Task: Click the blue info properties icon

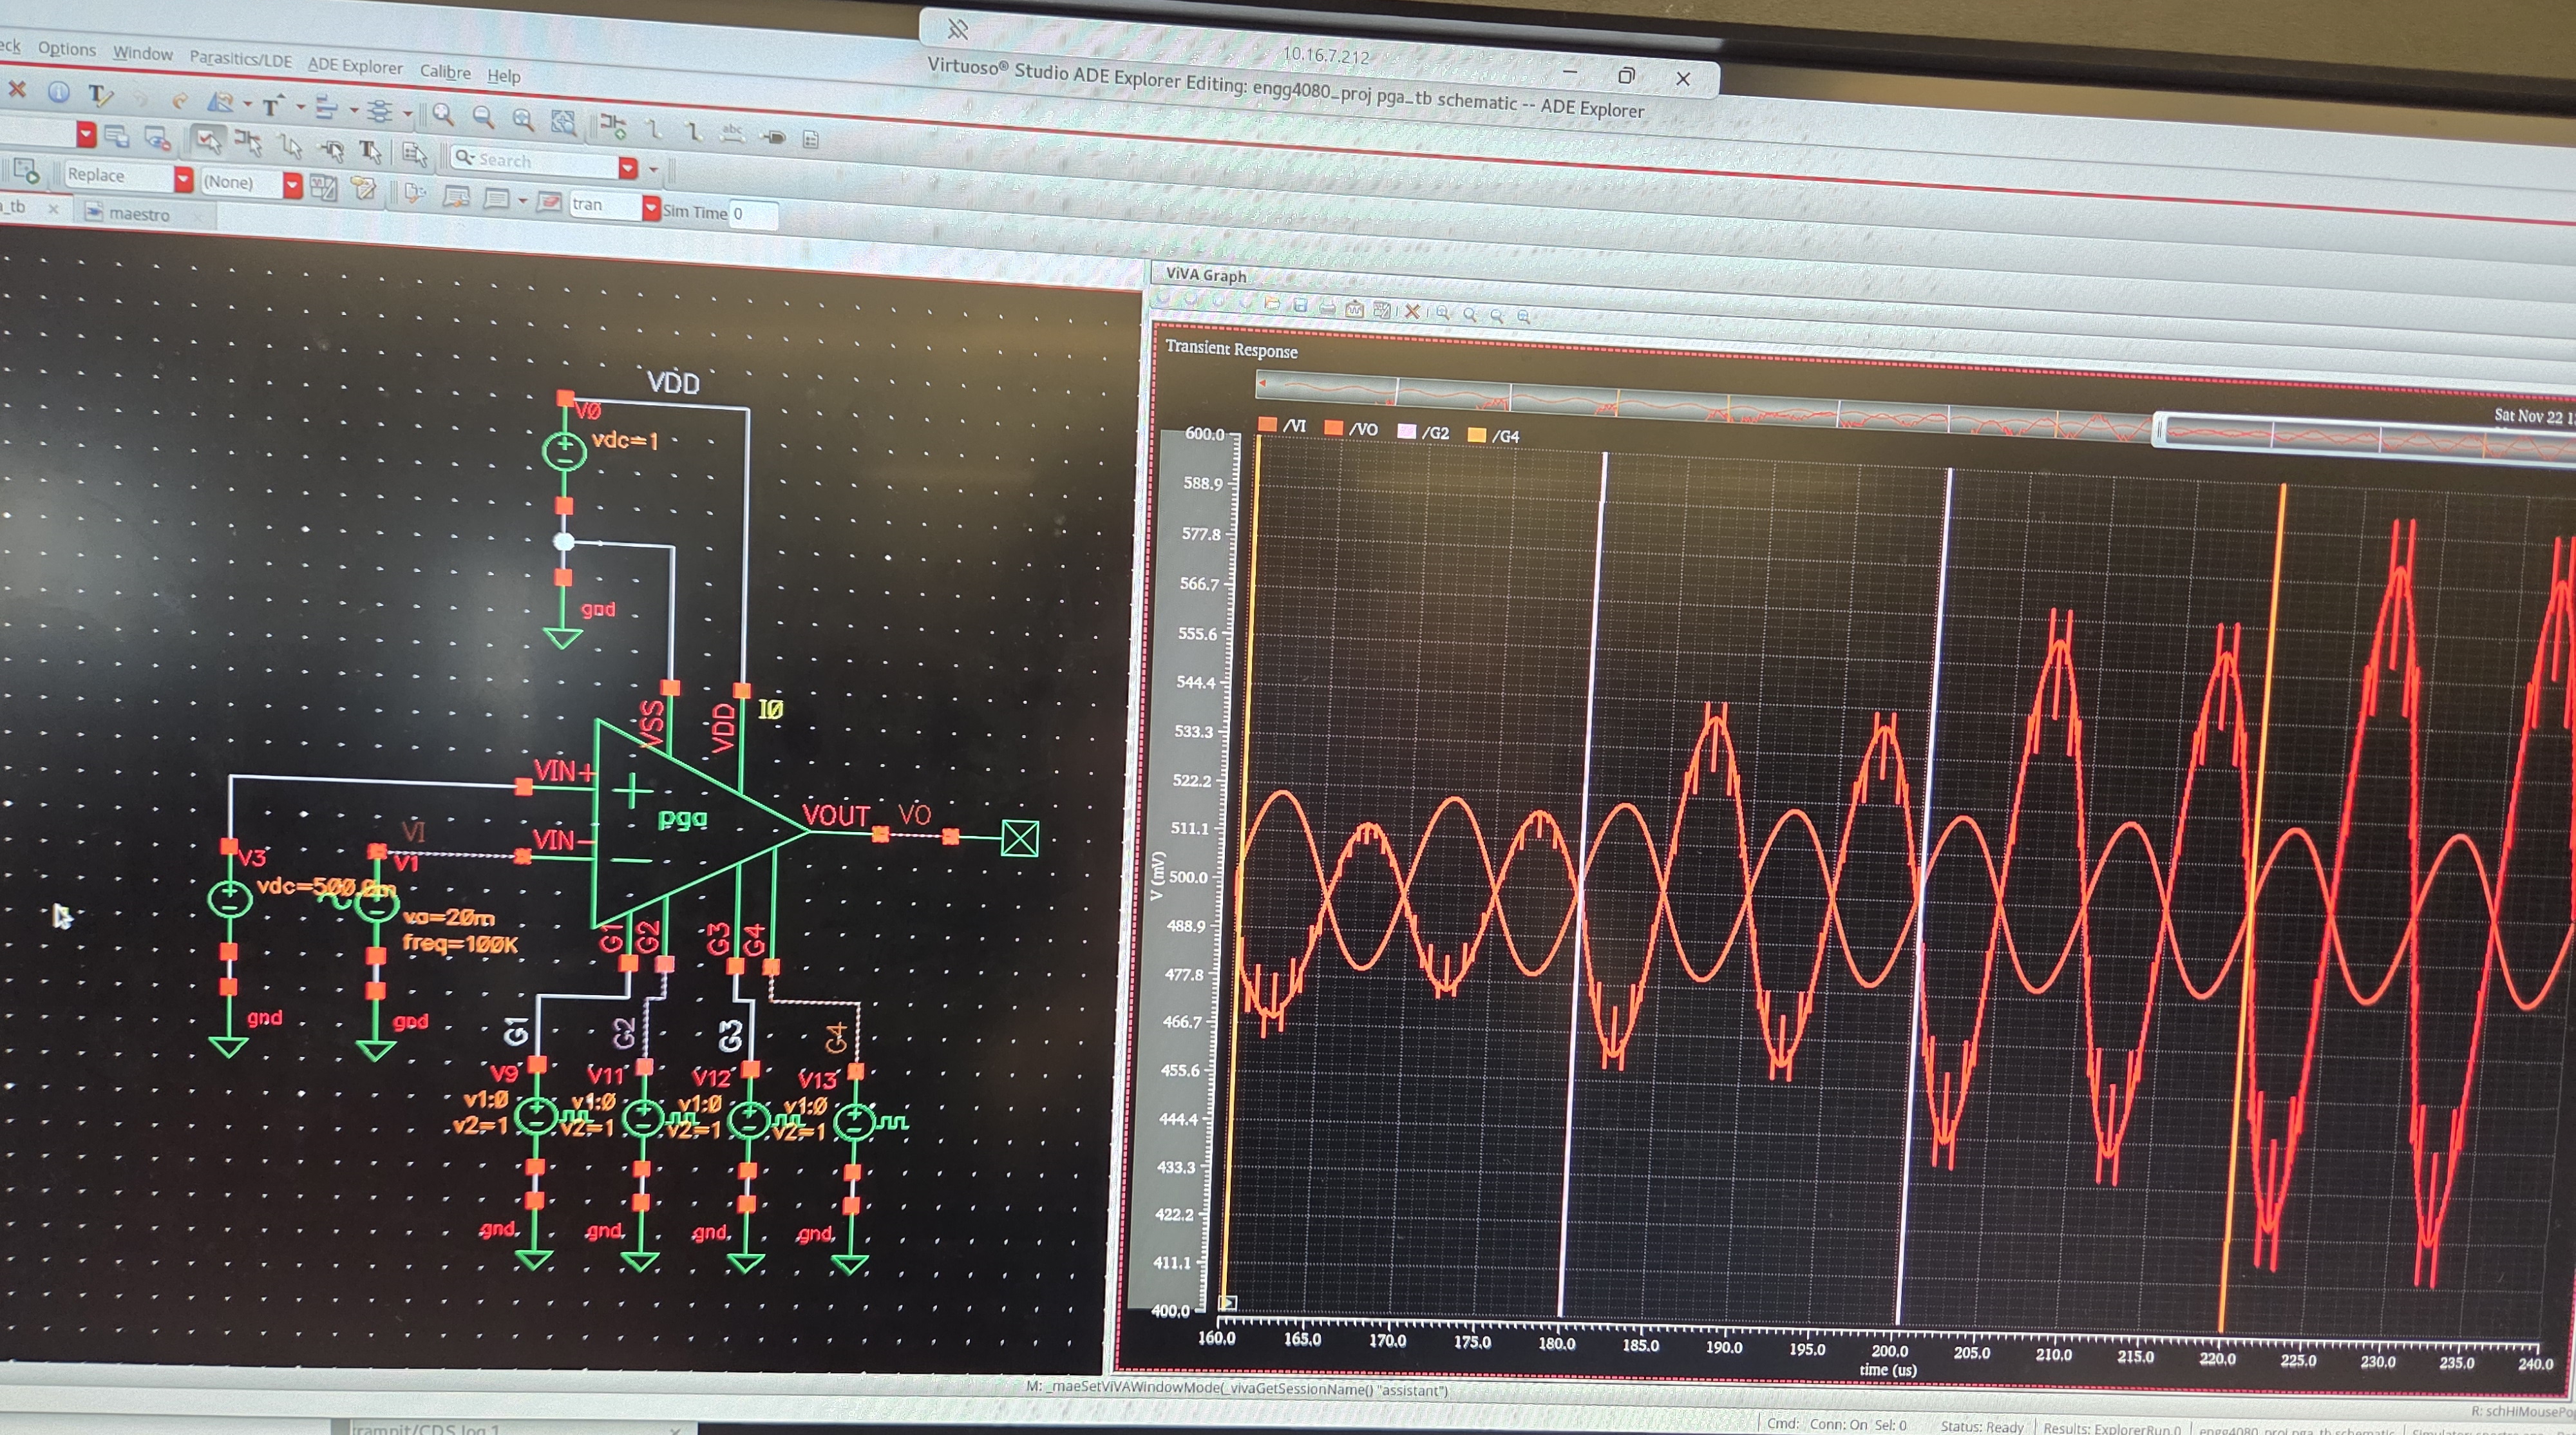Action: coord(59,92)
